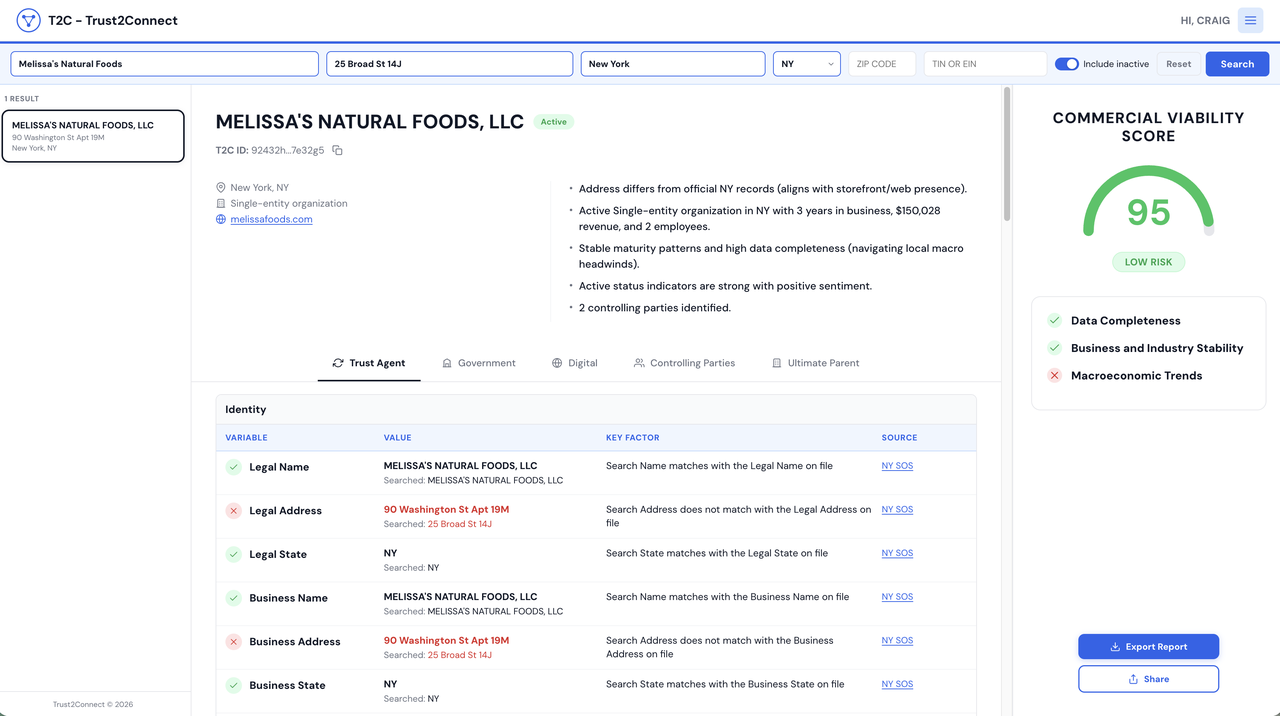This screenshot has width=1280, height=716.
Task: Open the hamburger menu icon
Action: click(x=1250, y=20)
